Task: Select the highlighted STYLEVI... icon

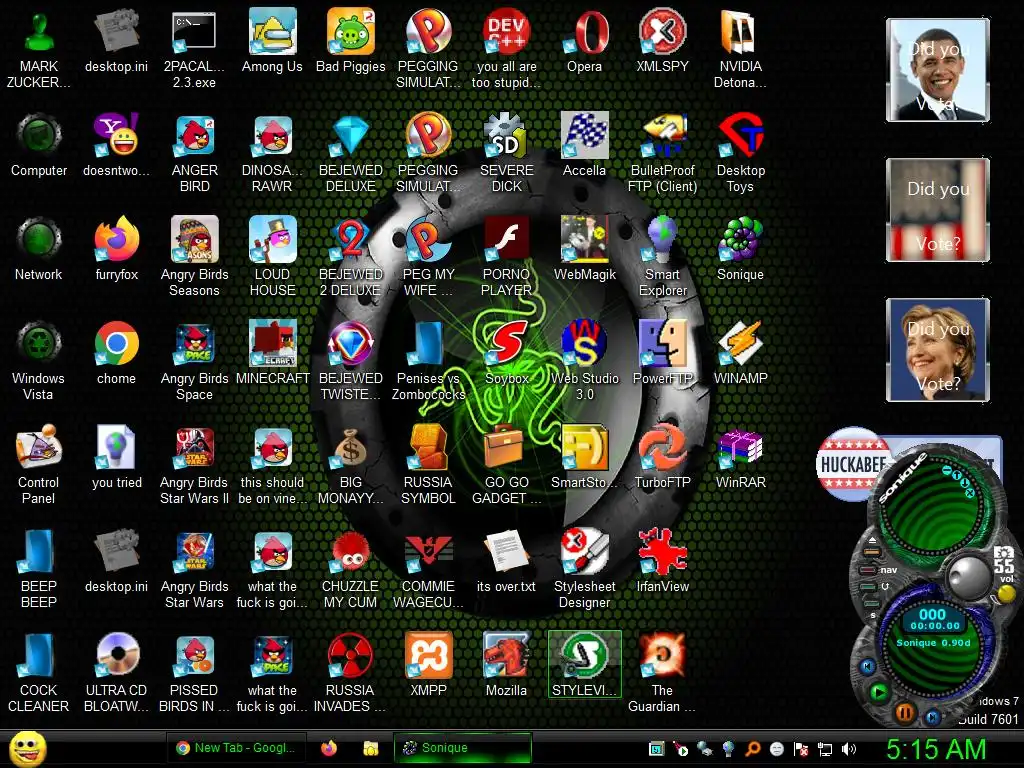Action: (x=584, y=664)
